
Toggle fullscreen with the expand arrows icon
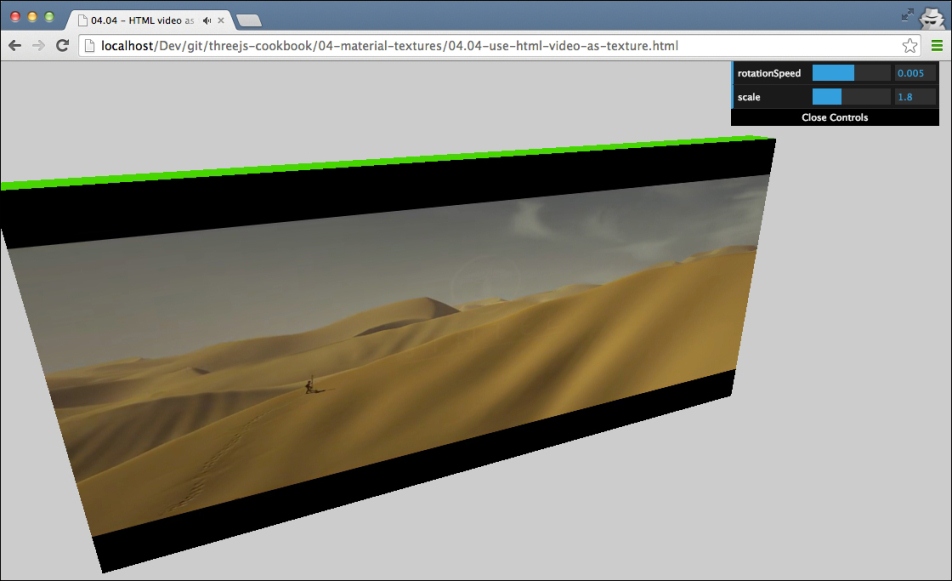[x=907, y=15]
